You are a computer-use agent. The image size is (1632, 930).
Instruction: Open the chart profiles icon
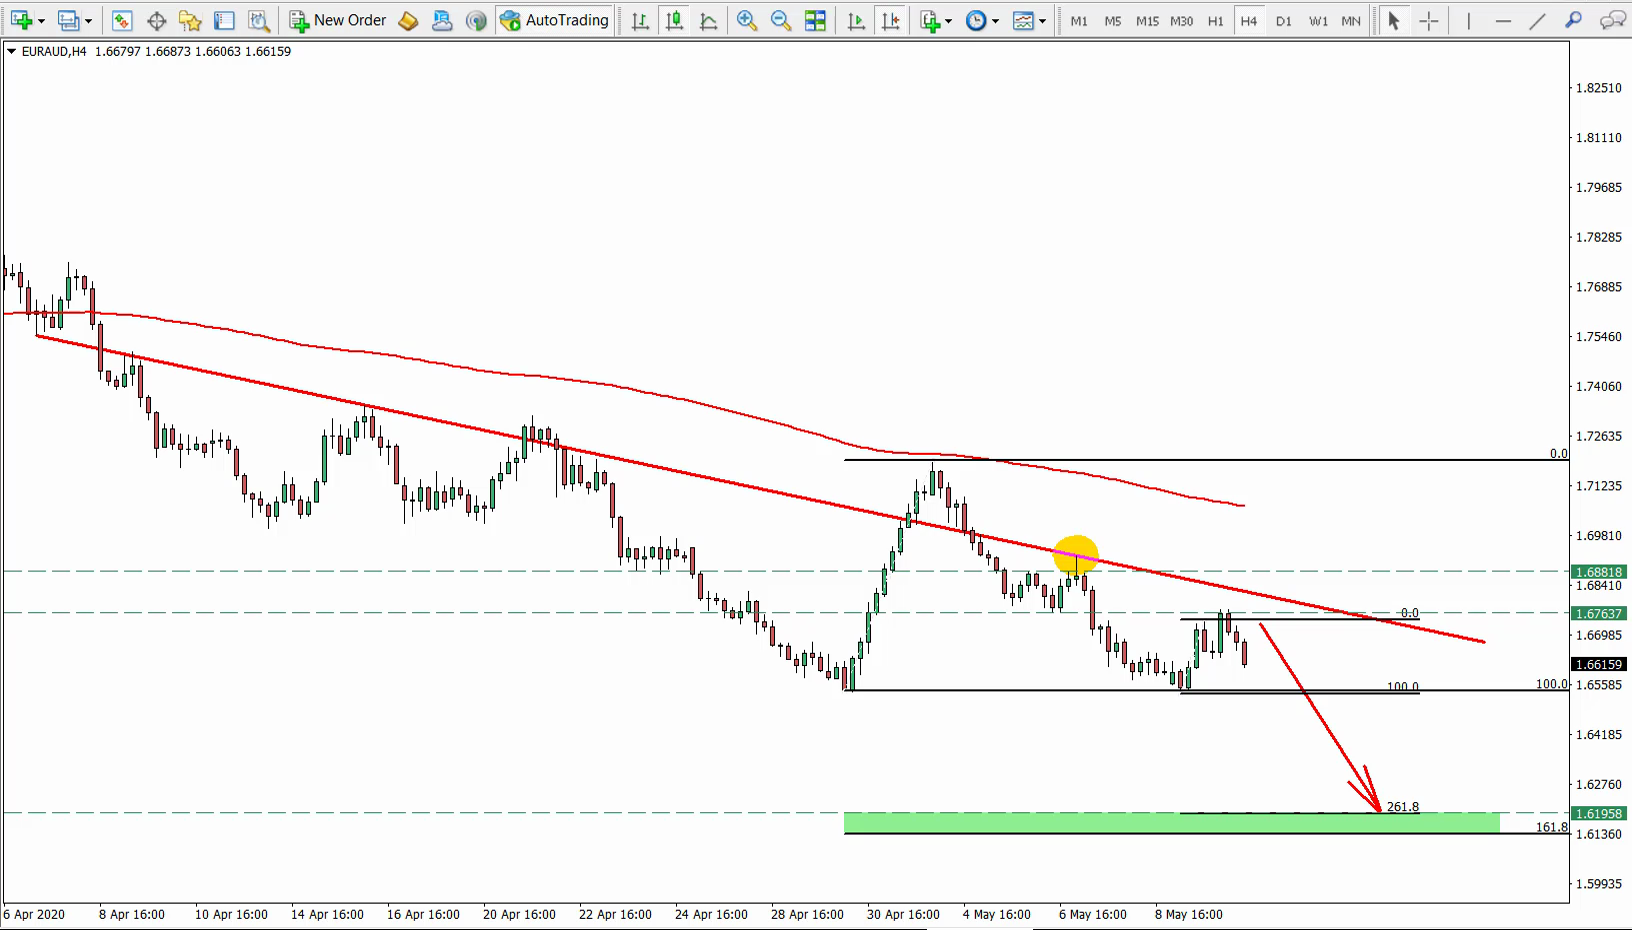tap(68, 20)
